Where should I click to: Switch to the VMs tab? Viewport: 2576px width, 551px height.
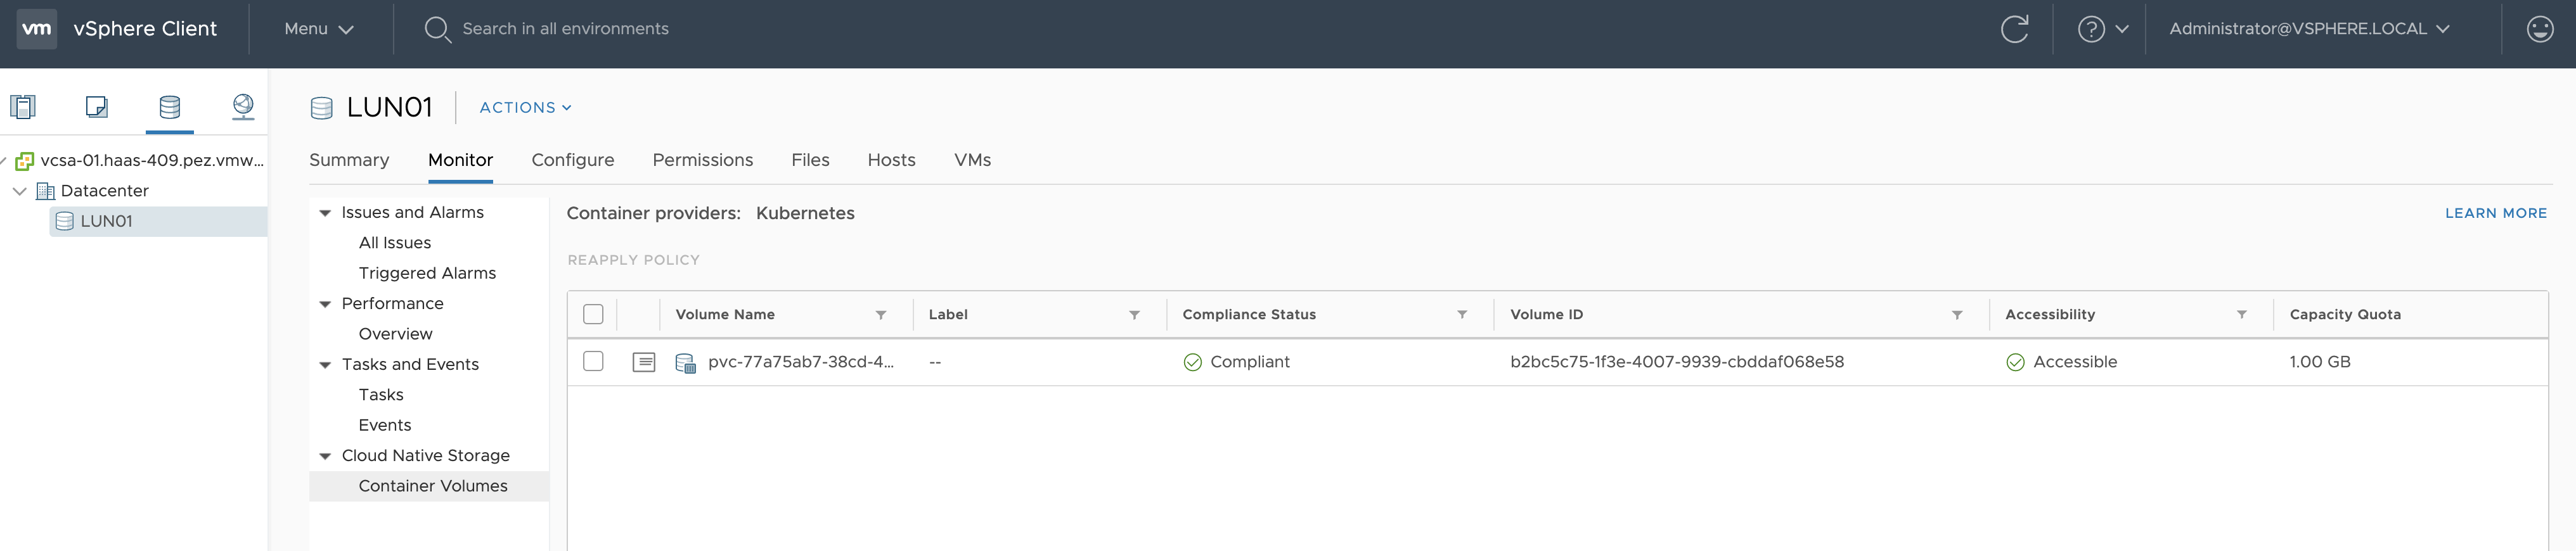tap(972, 160)
